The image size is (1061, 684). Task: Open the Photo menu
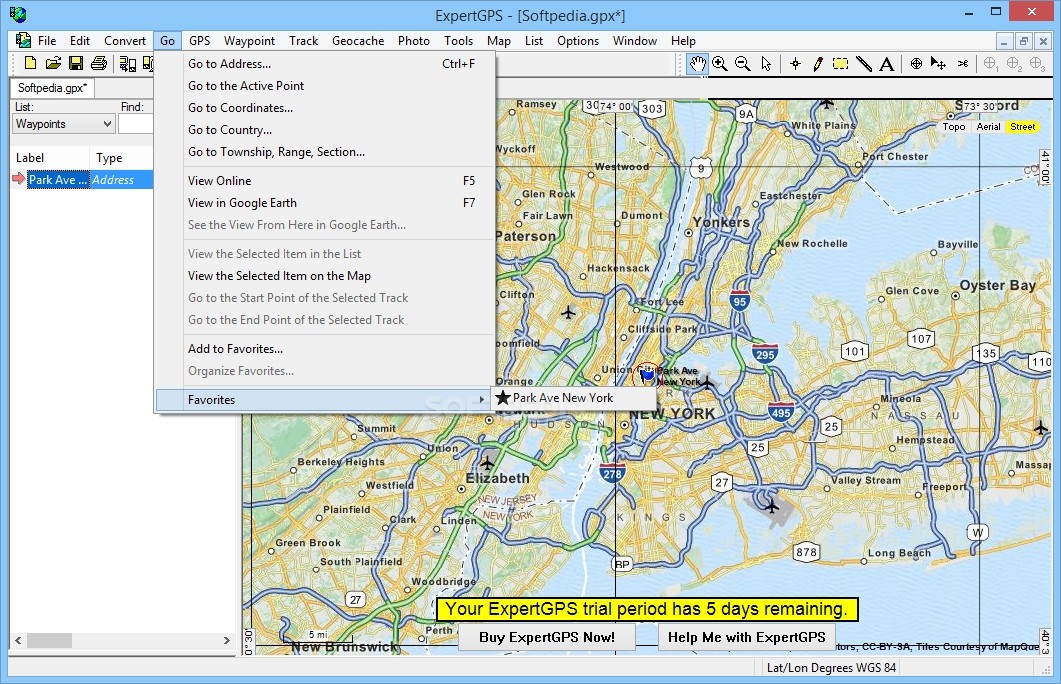tap(413, 41)
